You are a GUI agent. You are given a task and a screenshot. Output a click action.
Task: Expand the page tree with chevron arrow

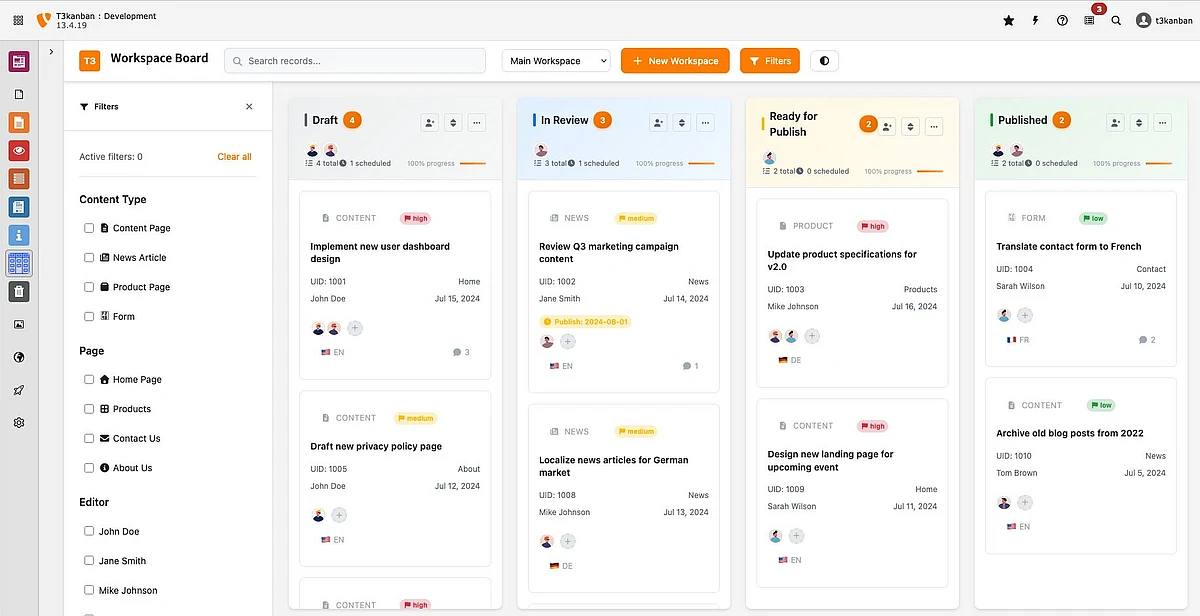[x=51, y=52]
